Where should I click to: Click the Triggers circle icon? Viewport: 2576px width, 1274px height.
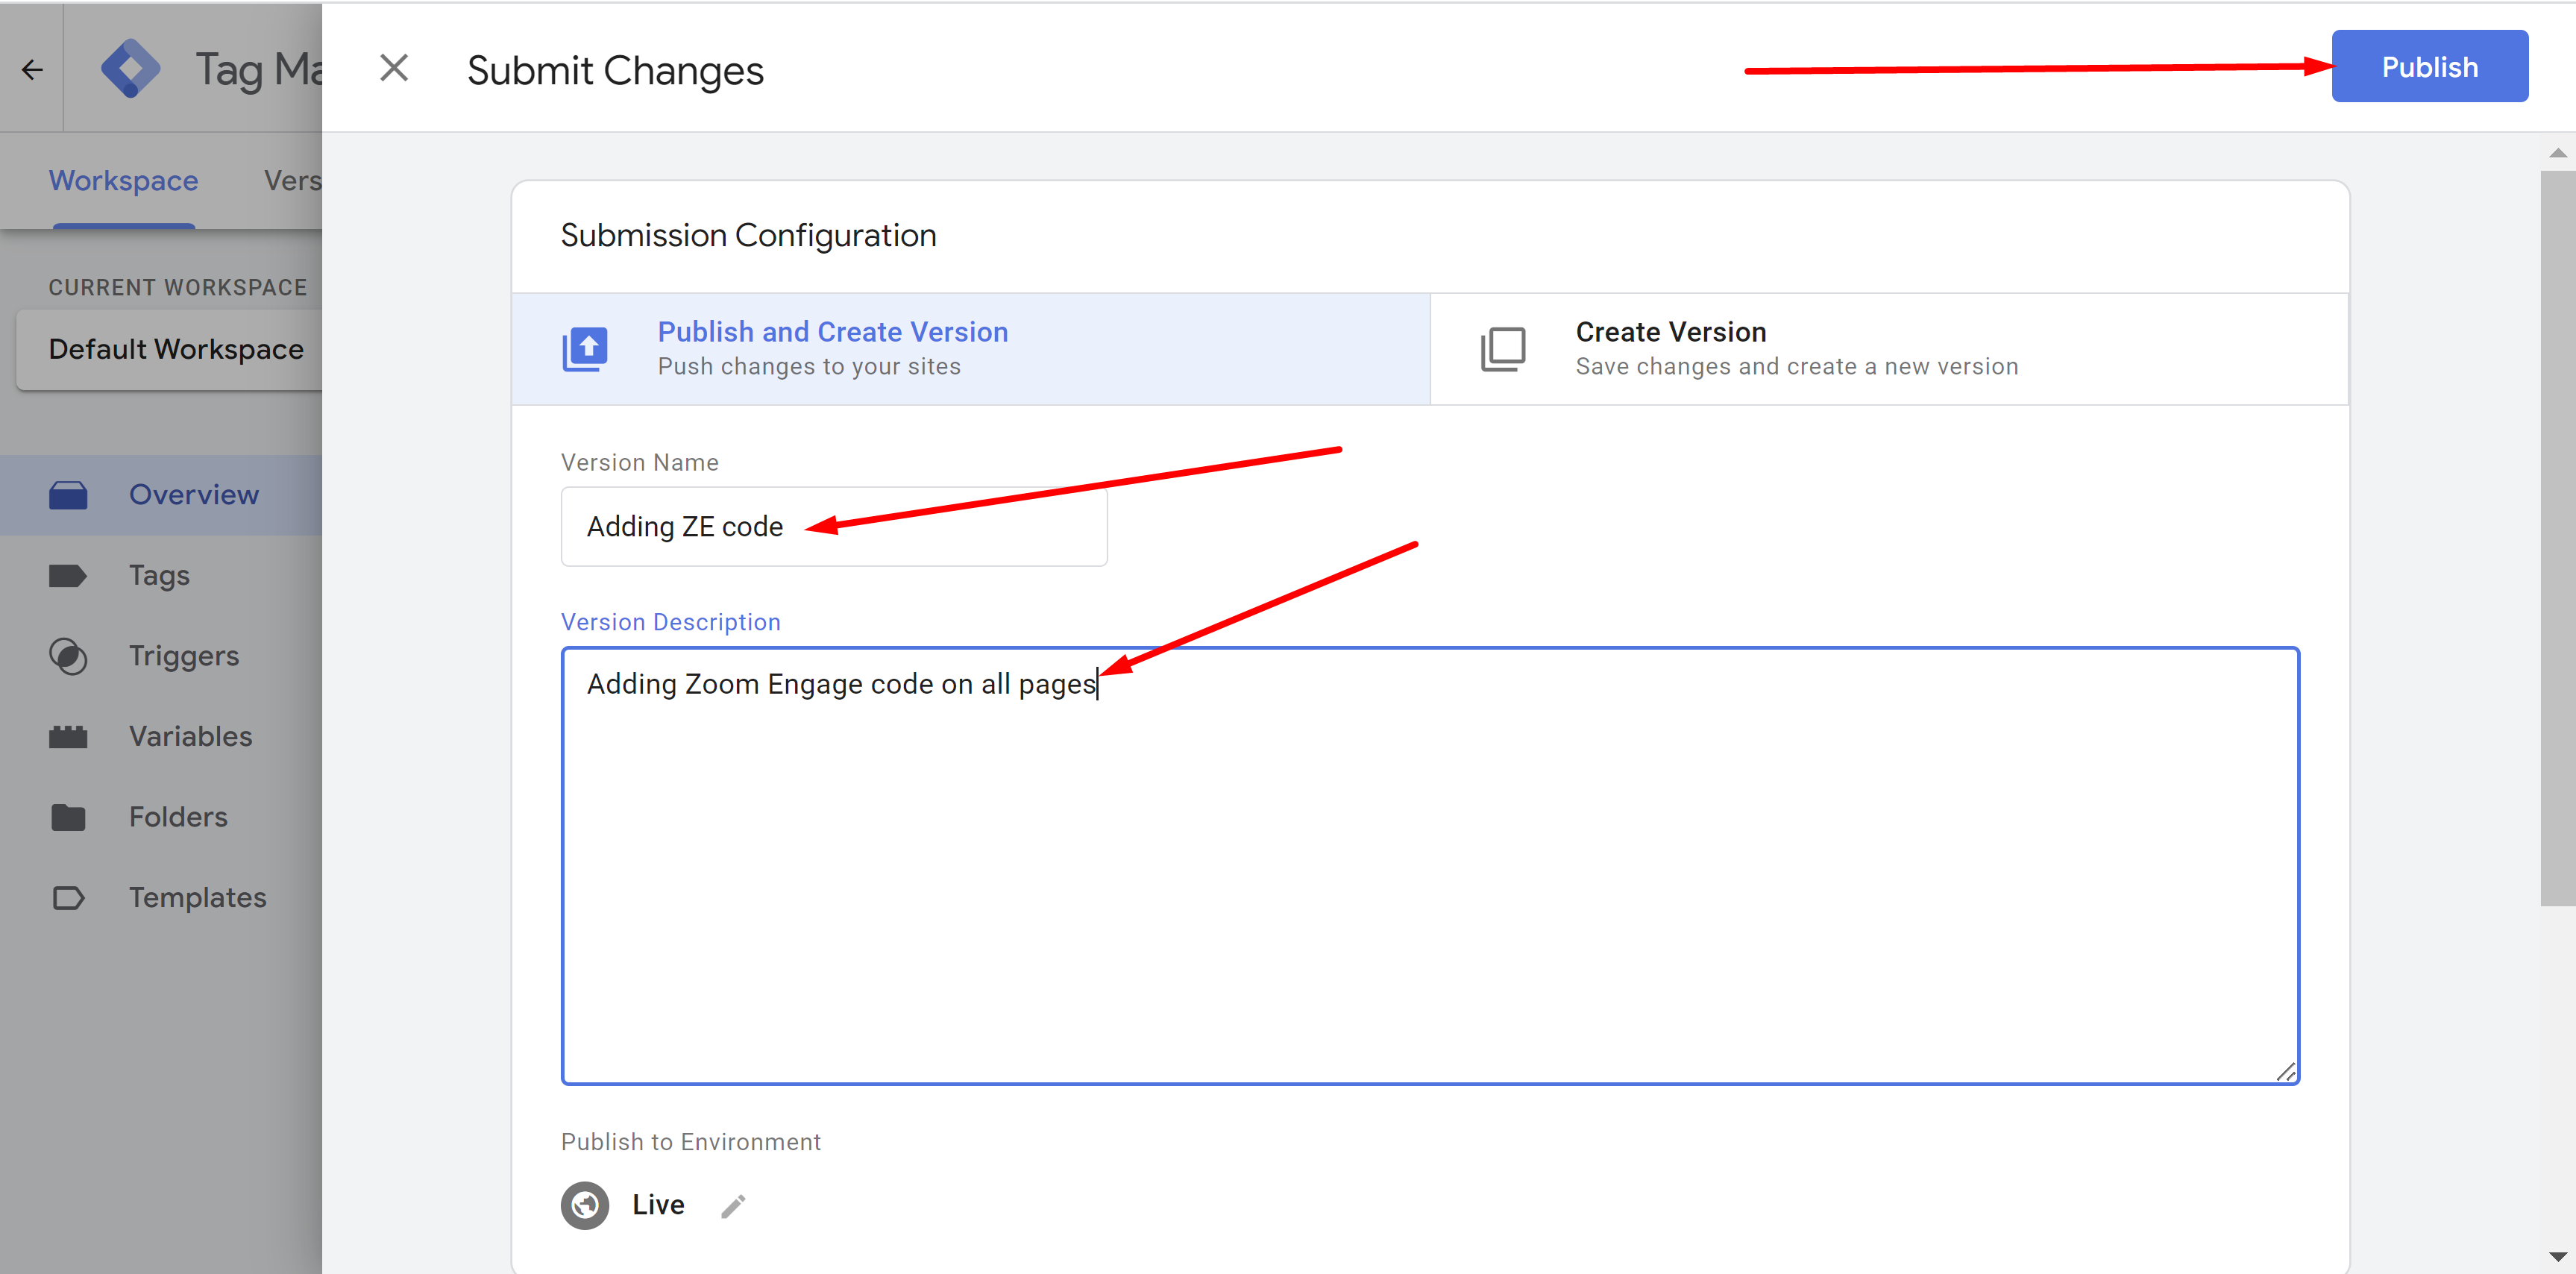pyautogui.click(x=68, y=656)
